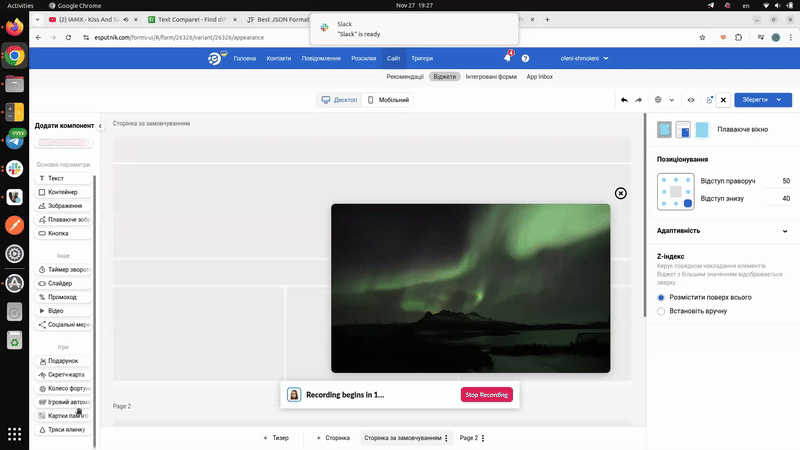Open the Інтегровані форми tab
Image resolution: width=800 pixels, height=450 pixels.
pos(491,77)
